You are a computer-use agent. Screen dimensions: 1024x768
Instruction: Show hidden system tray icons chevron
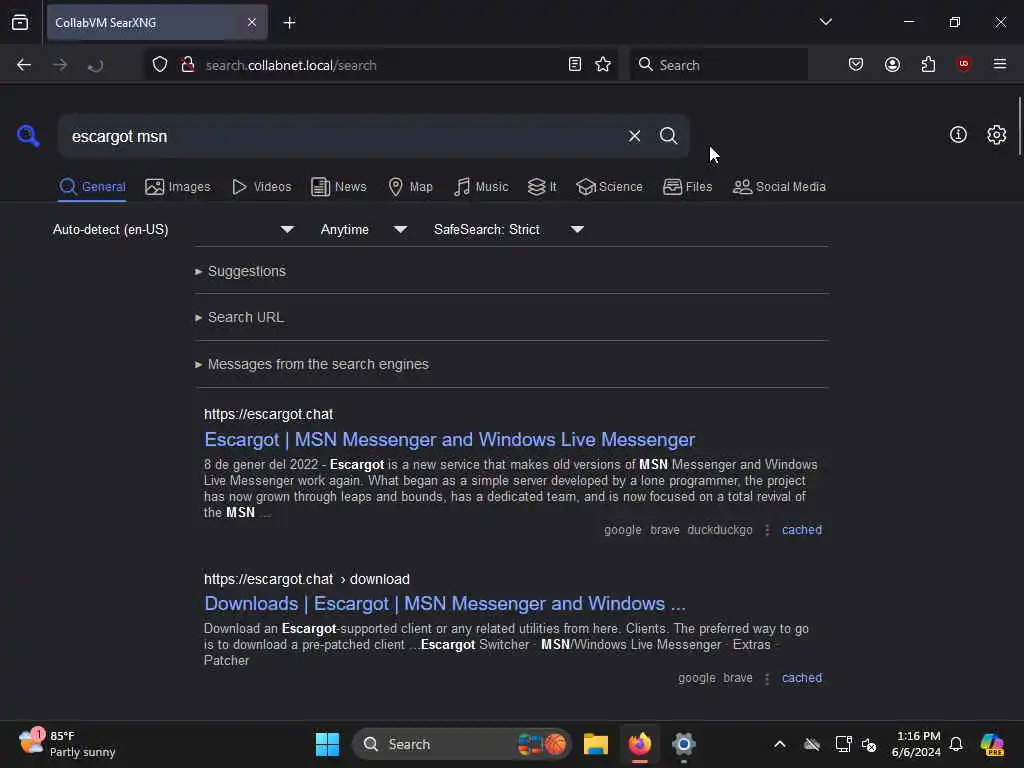(x=780, y=744)
